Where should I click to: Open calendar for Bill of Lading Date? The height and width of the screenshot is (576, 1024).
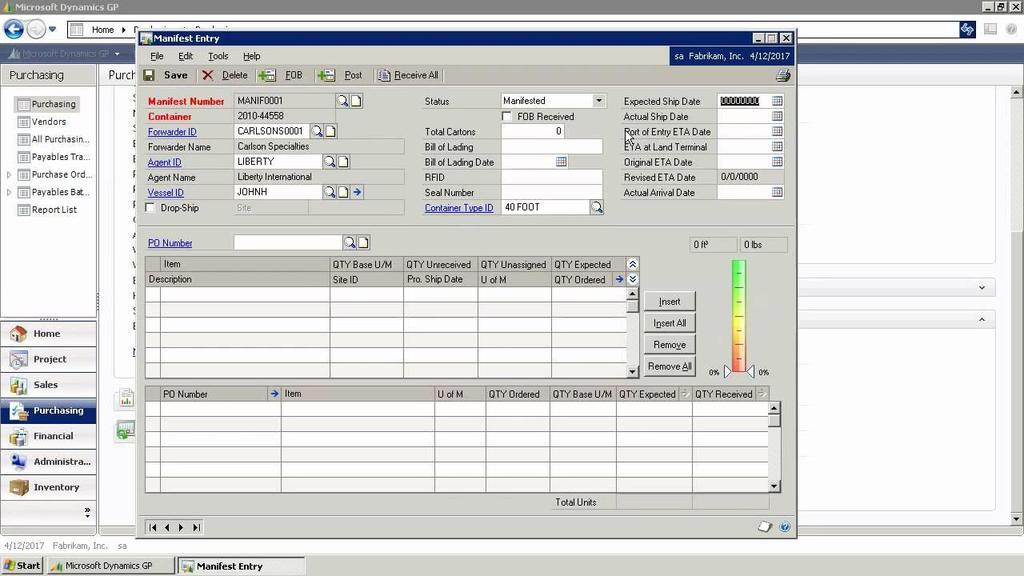tap(561, 161)
